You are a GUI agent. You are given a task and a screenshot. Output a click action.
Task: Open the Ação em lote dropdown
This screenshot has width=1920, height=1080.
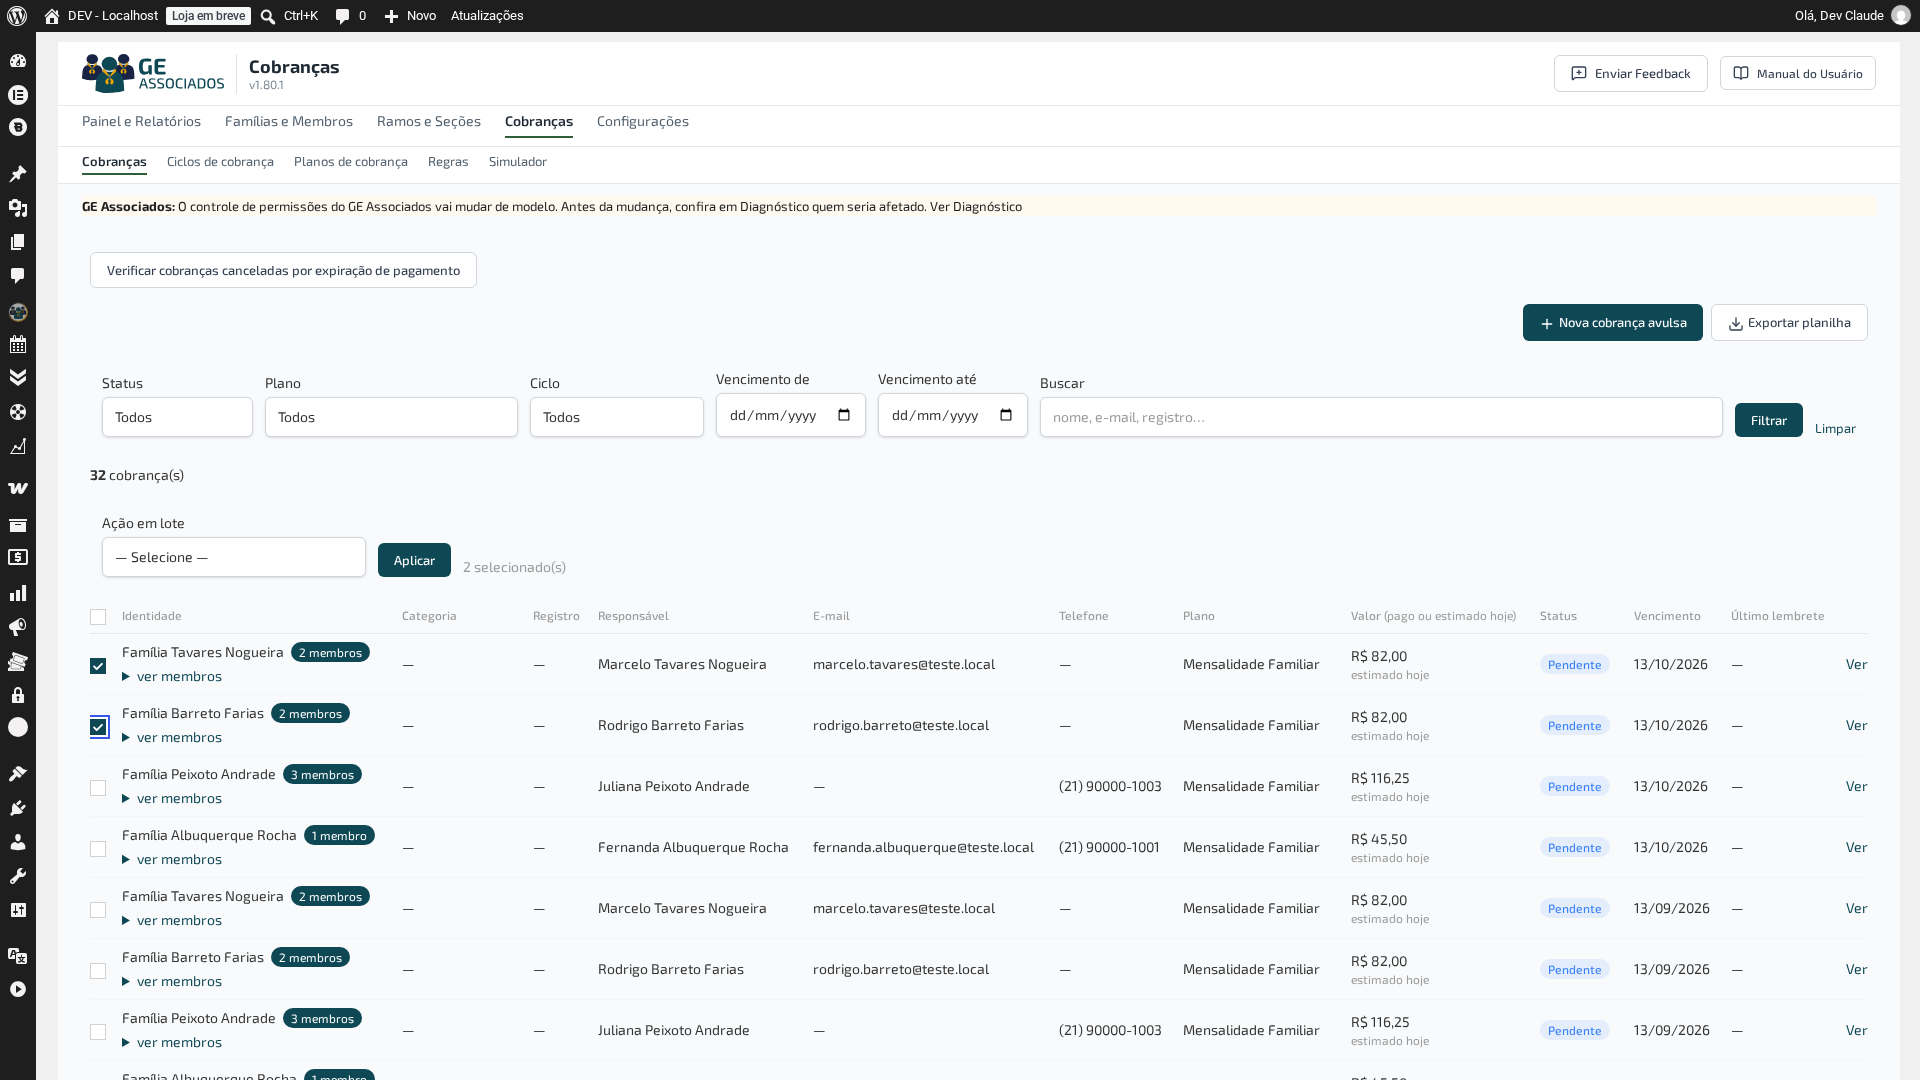click(234, 557)
